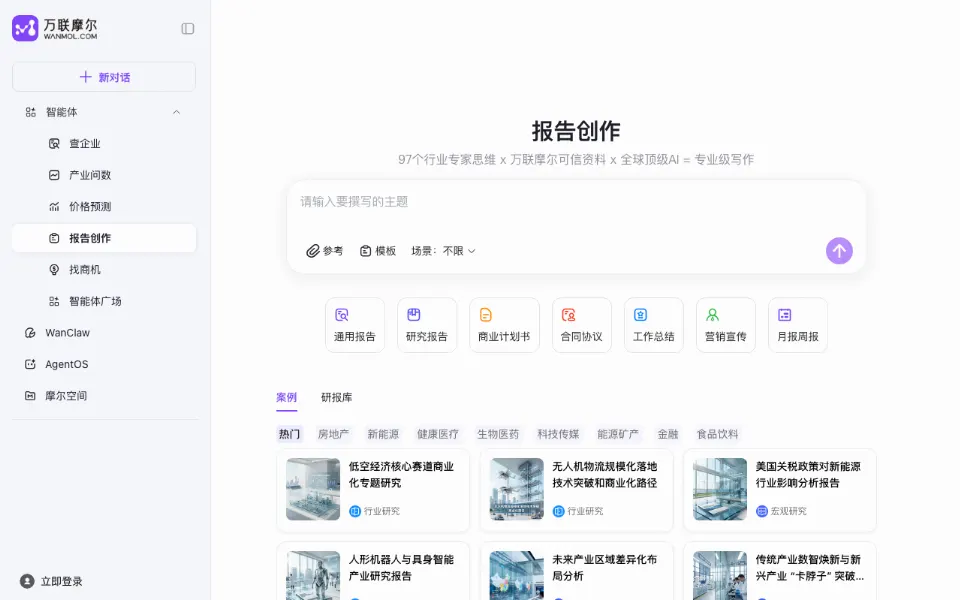This screenshot has width=960, height=600.
Task: Collapse the 智能体 section chevron
Action: [x=176, y=112]
